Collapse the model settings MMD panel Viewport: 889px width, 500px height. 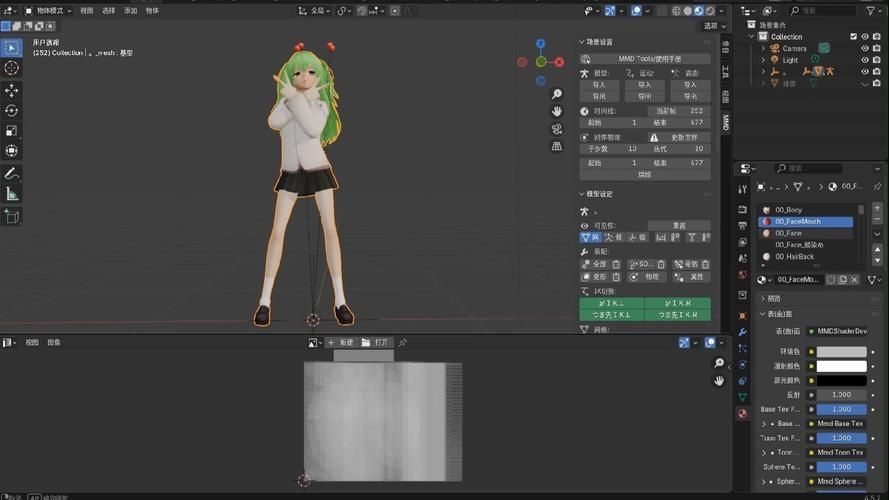click(581, 194)
